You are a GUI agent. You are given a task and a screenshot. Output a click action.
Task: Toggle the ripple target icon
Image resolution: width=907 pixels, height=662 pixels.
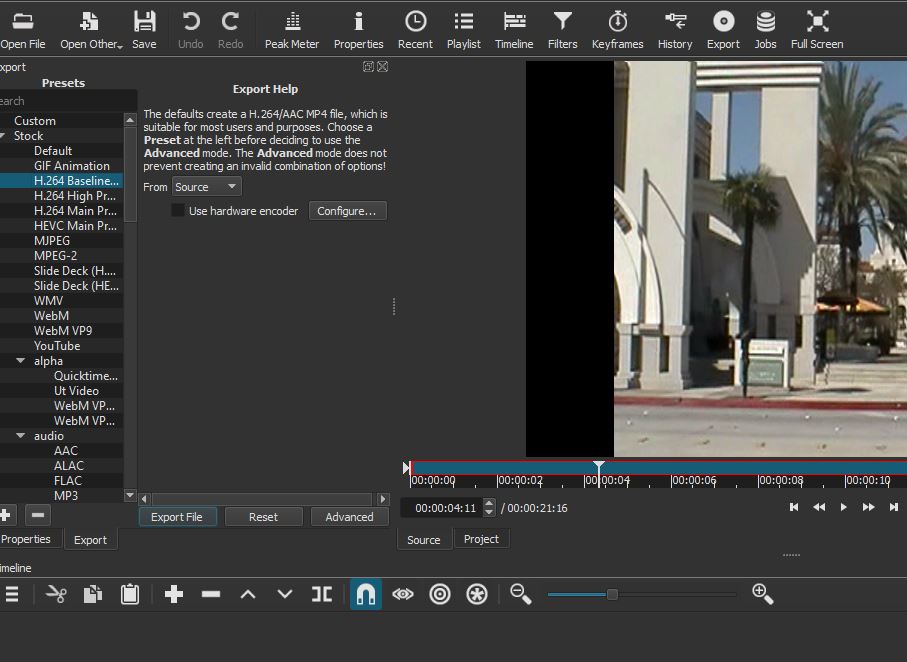(x=440, y=594)
